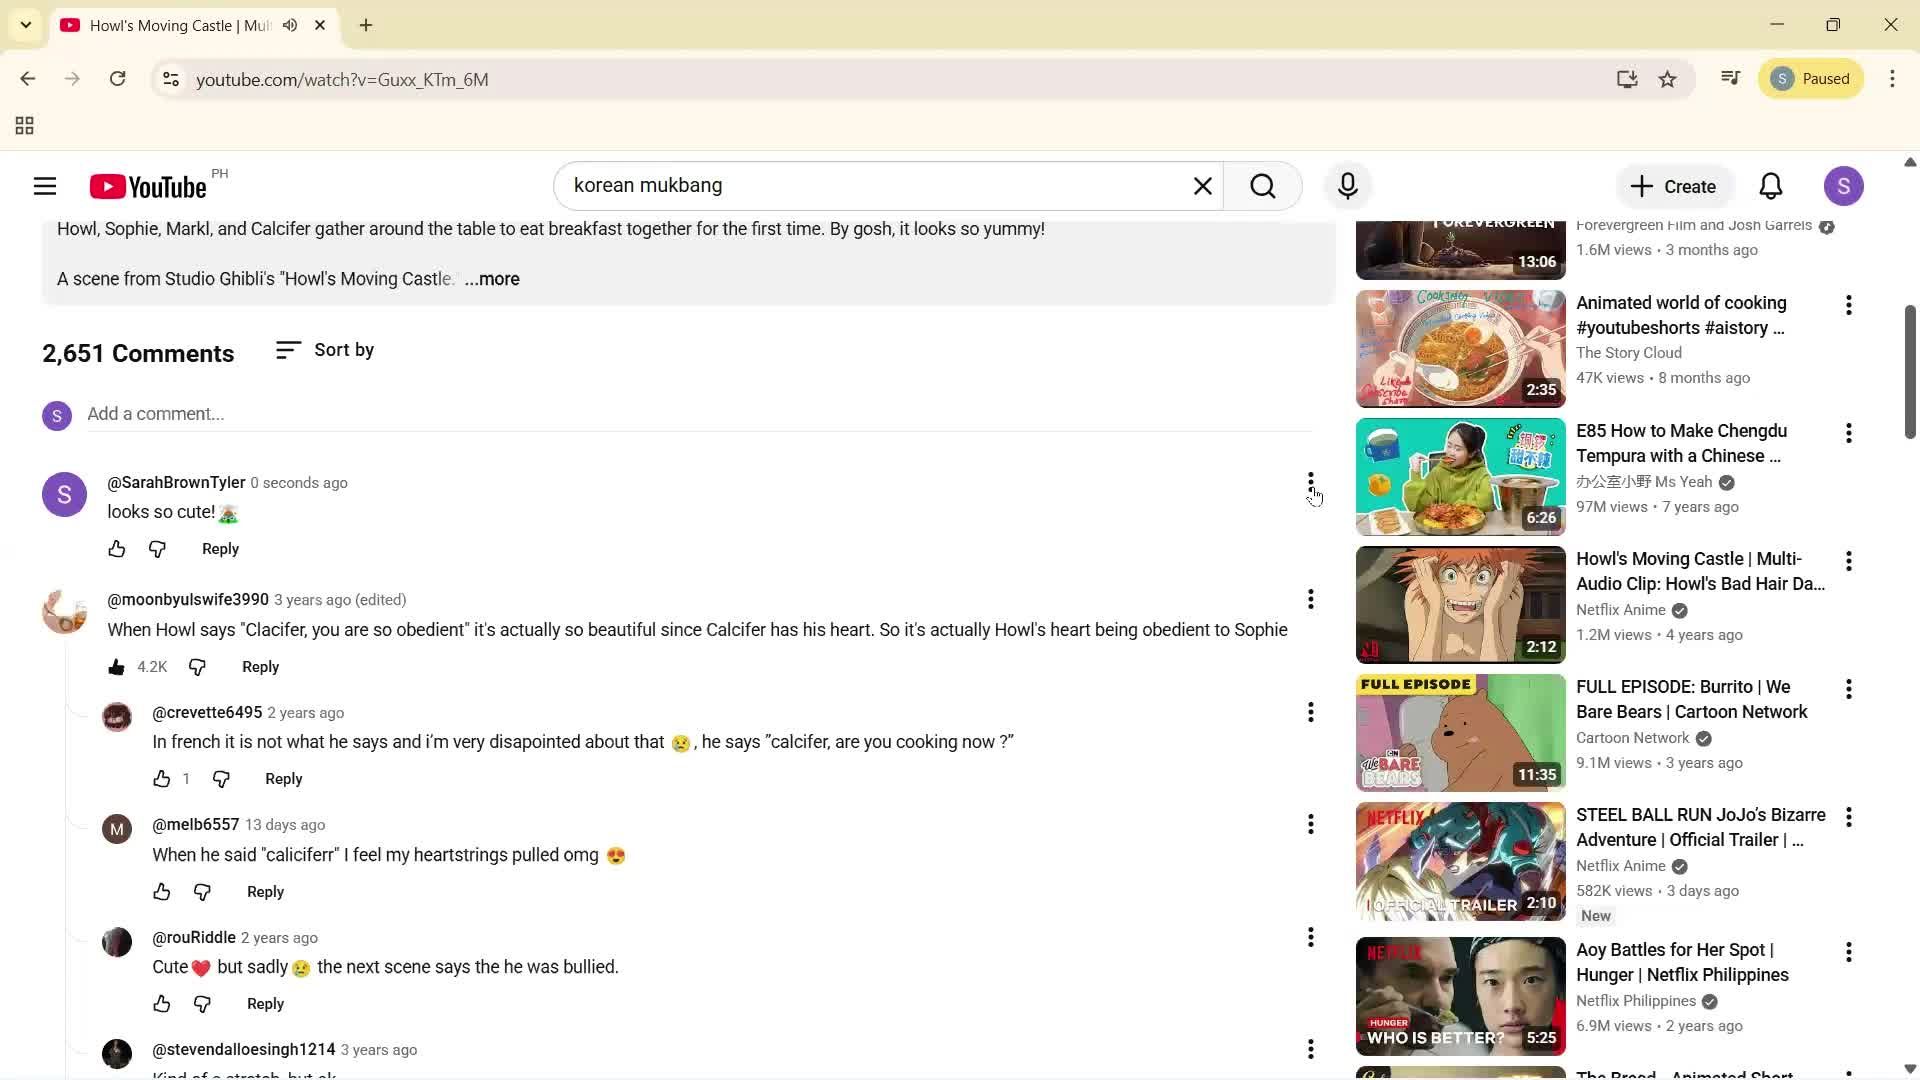Image resolution: width=1920 pixels, height=1080 pixels.
Task: Clear the search box with the X icon
Action: pyautogui.click(x=1202, y=186)
